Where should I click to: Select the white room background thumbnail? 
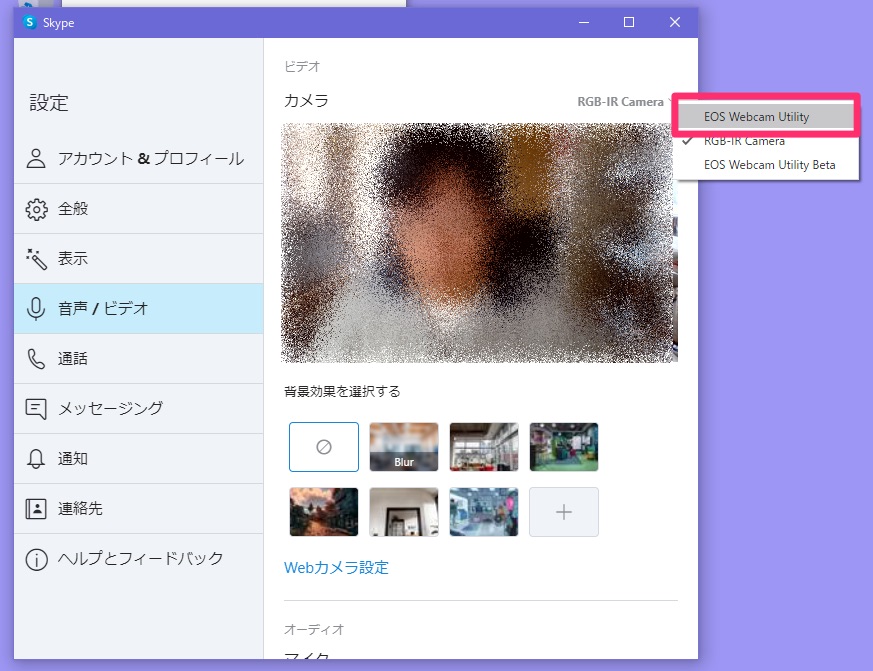click(404, 512)
